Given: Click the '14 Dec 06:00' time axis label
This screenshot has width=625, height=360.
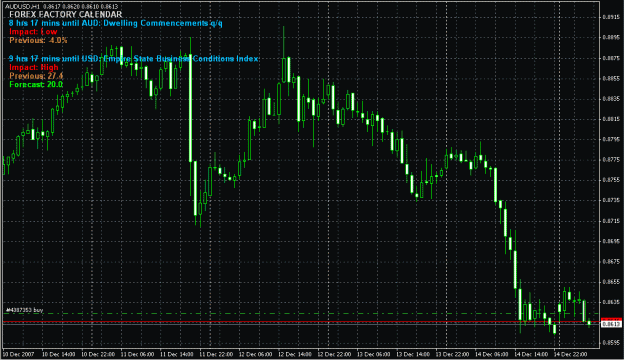Looking at the screenshot, I should point(491,354).
